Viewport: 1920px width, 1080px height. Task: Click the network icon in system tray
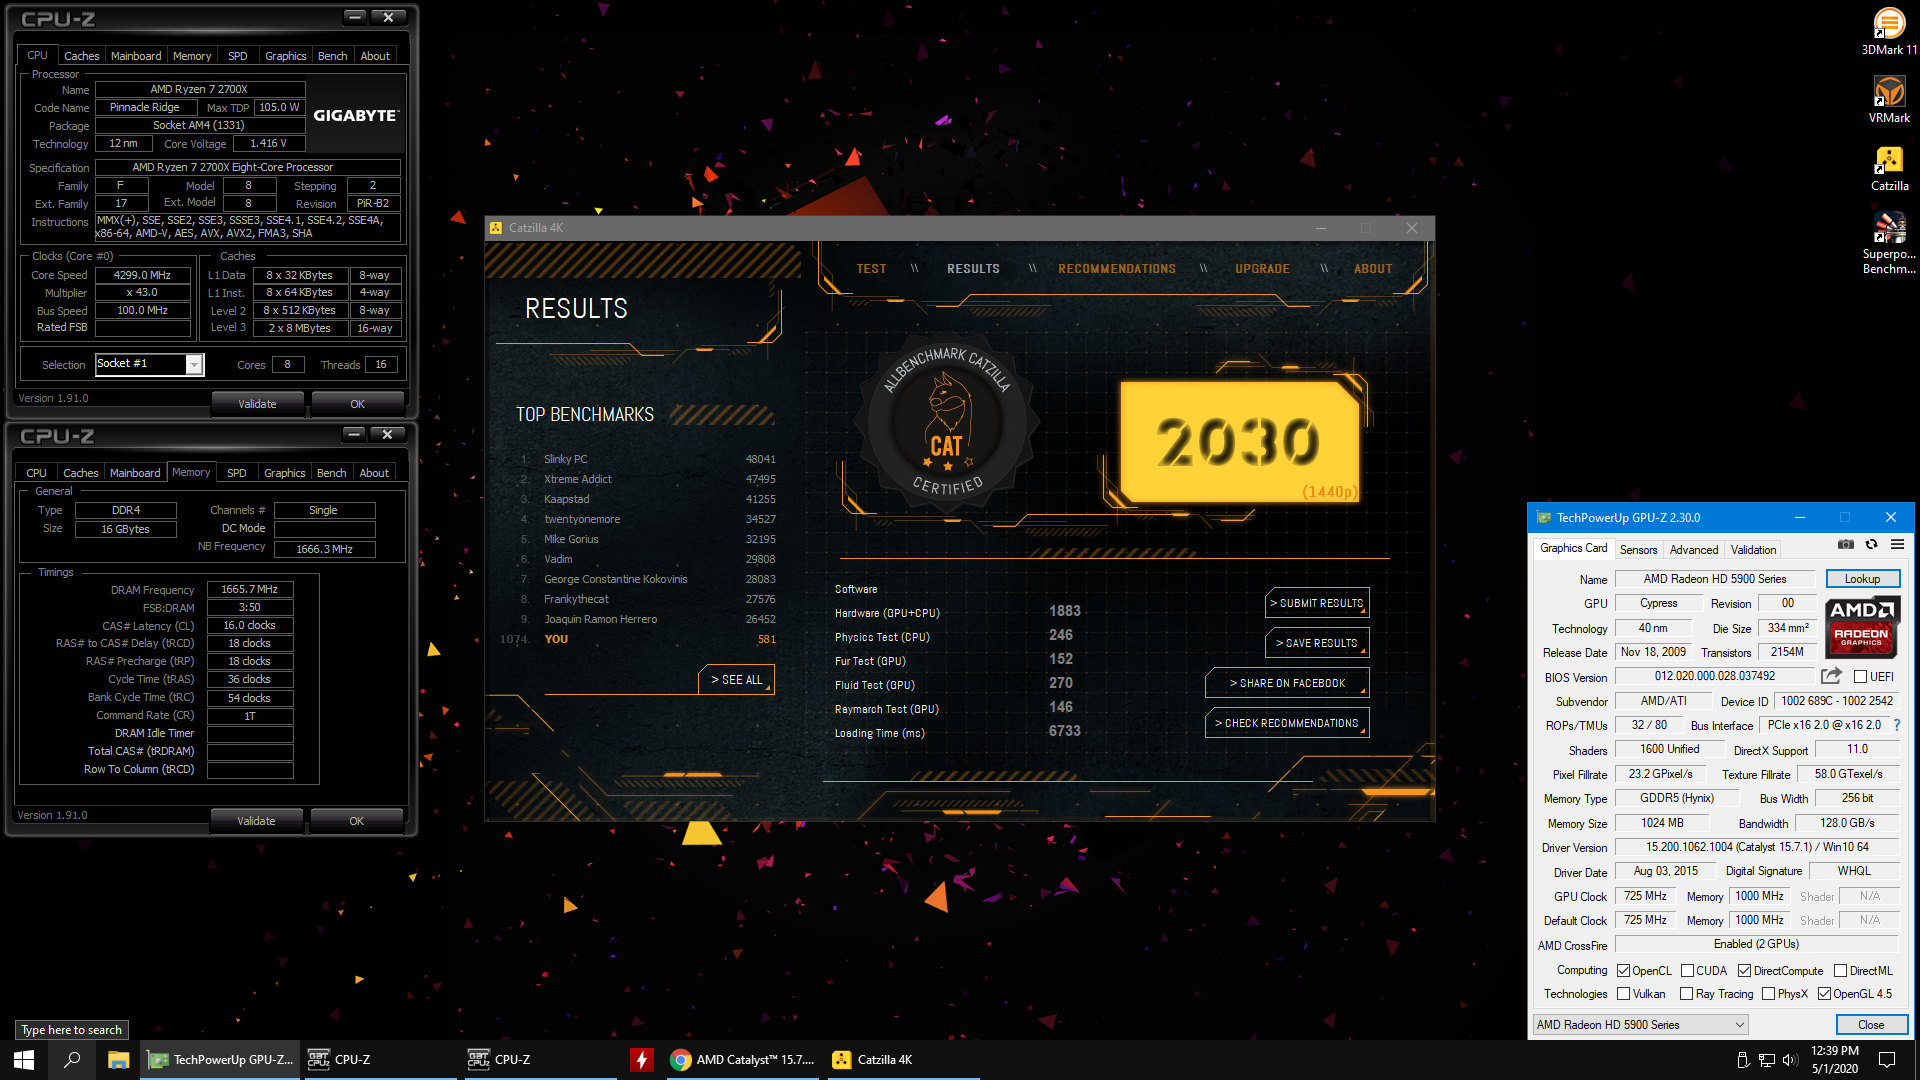[1766, 1060]
